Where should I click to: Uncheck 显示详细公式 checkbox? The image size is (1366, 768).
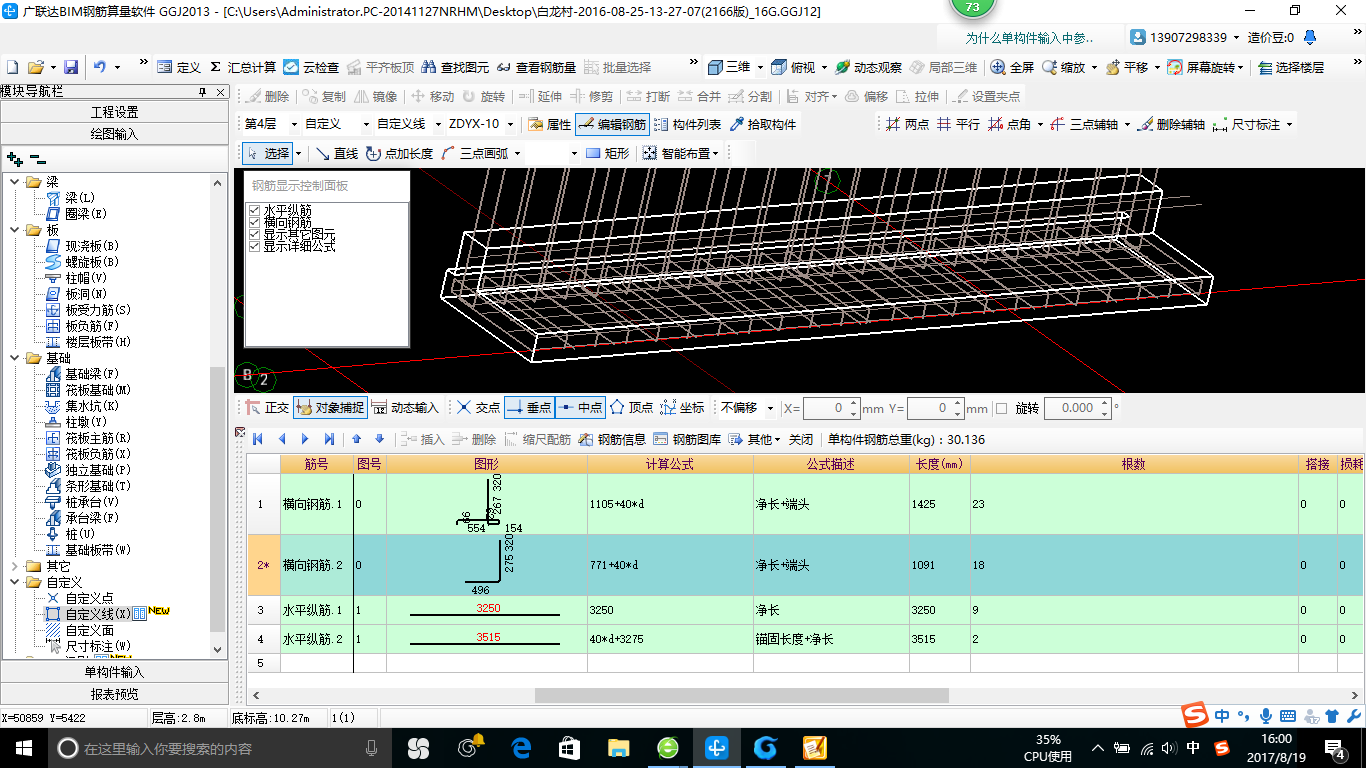pyautogui.click(x=255, y=246)
